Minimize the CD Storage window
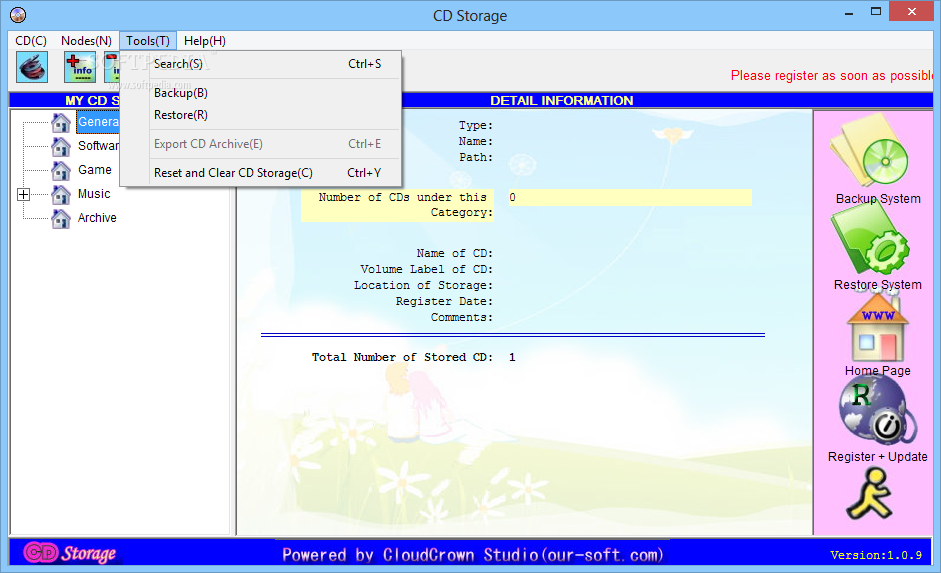Viewport: 941px width, 573px height. pyautogui.click(x=849, y=13)
